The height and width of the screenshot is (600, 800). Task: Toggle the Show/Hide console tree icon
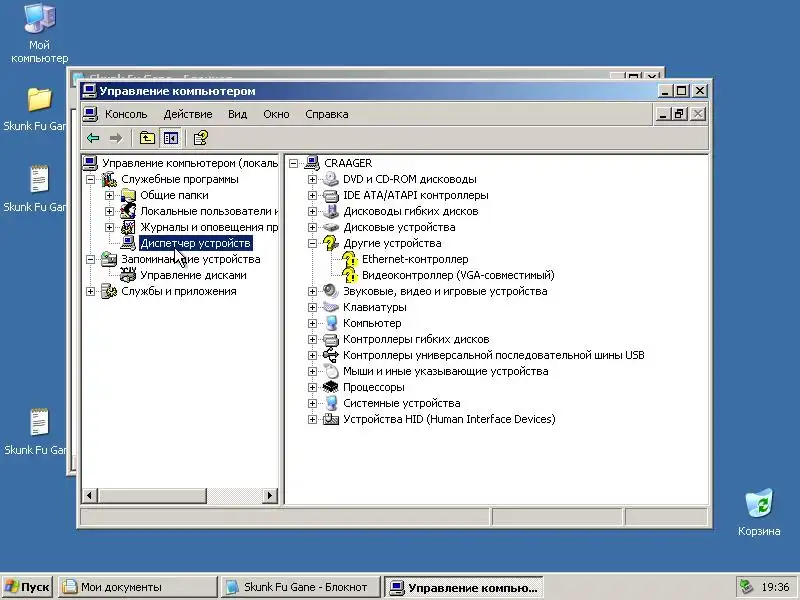[170, 138]
